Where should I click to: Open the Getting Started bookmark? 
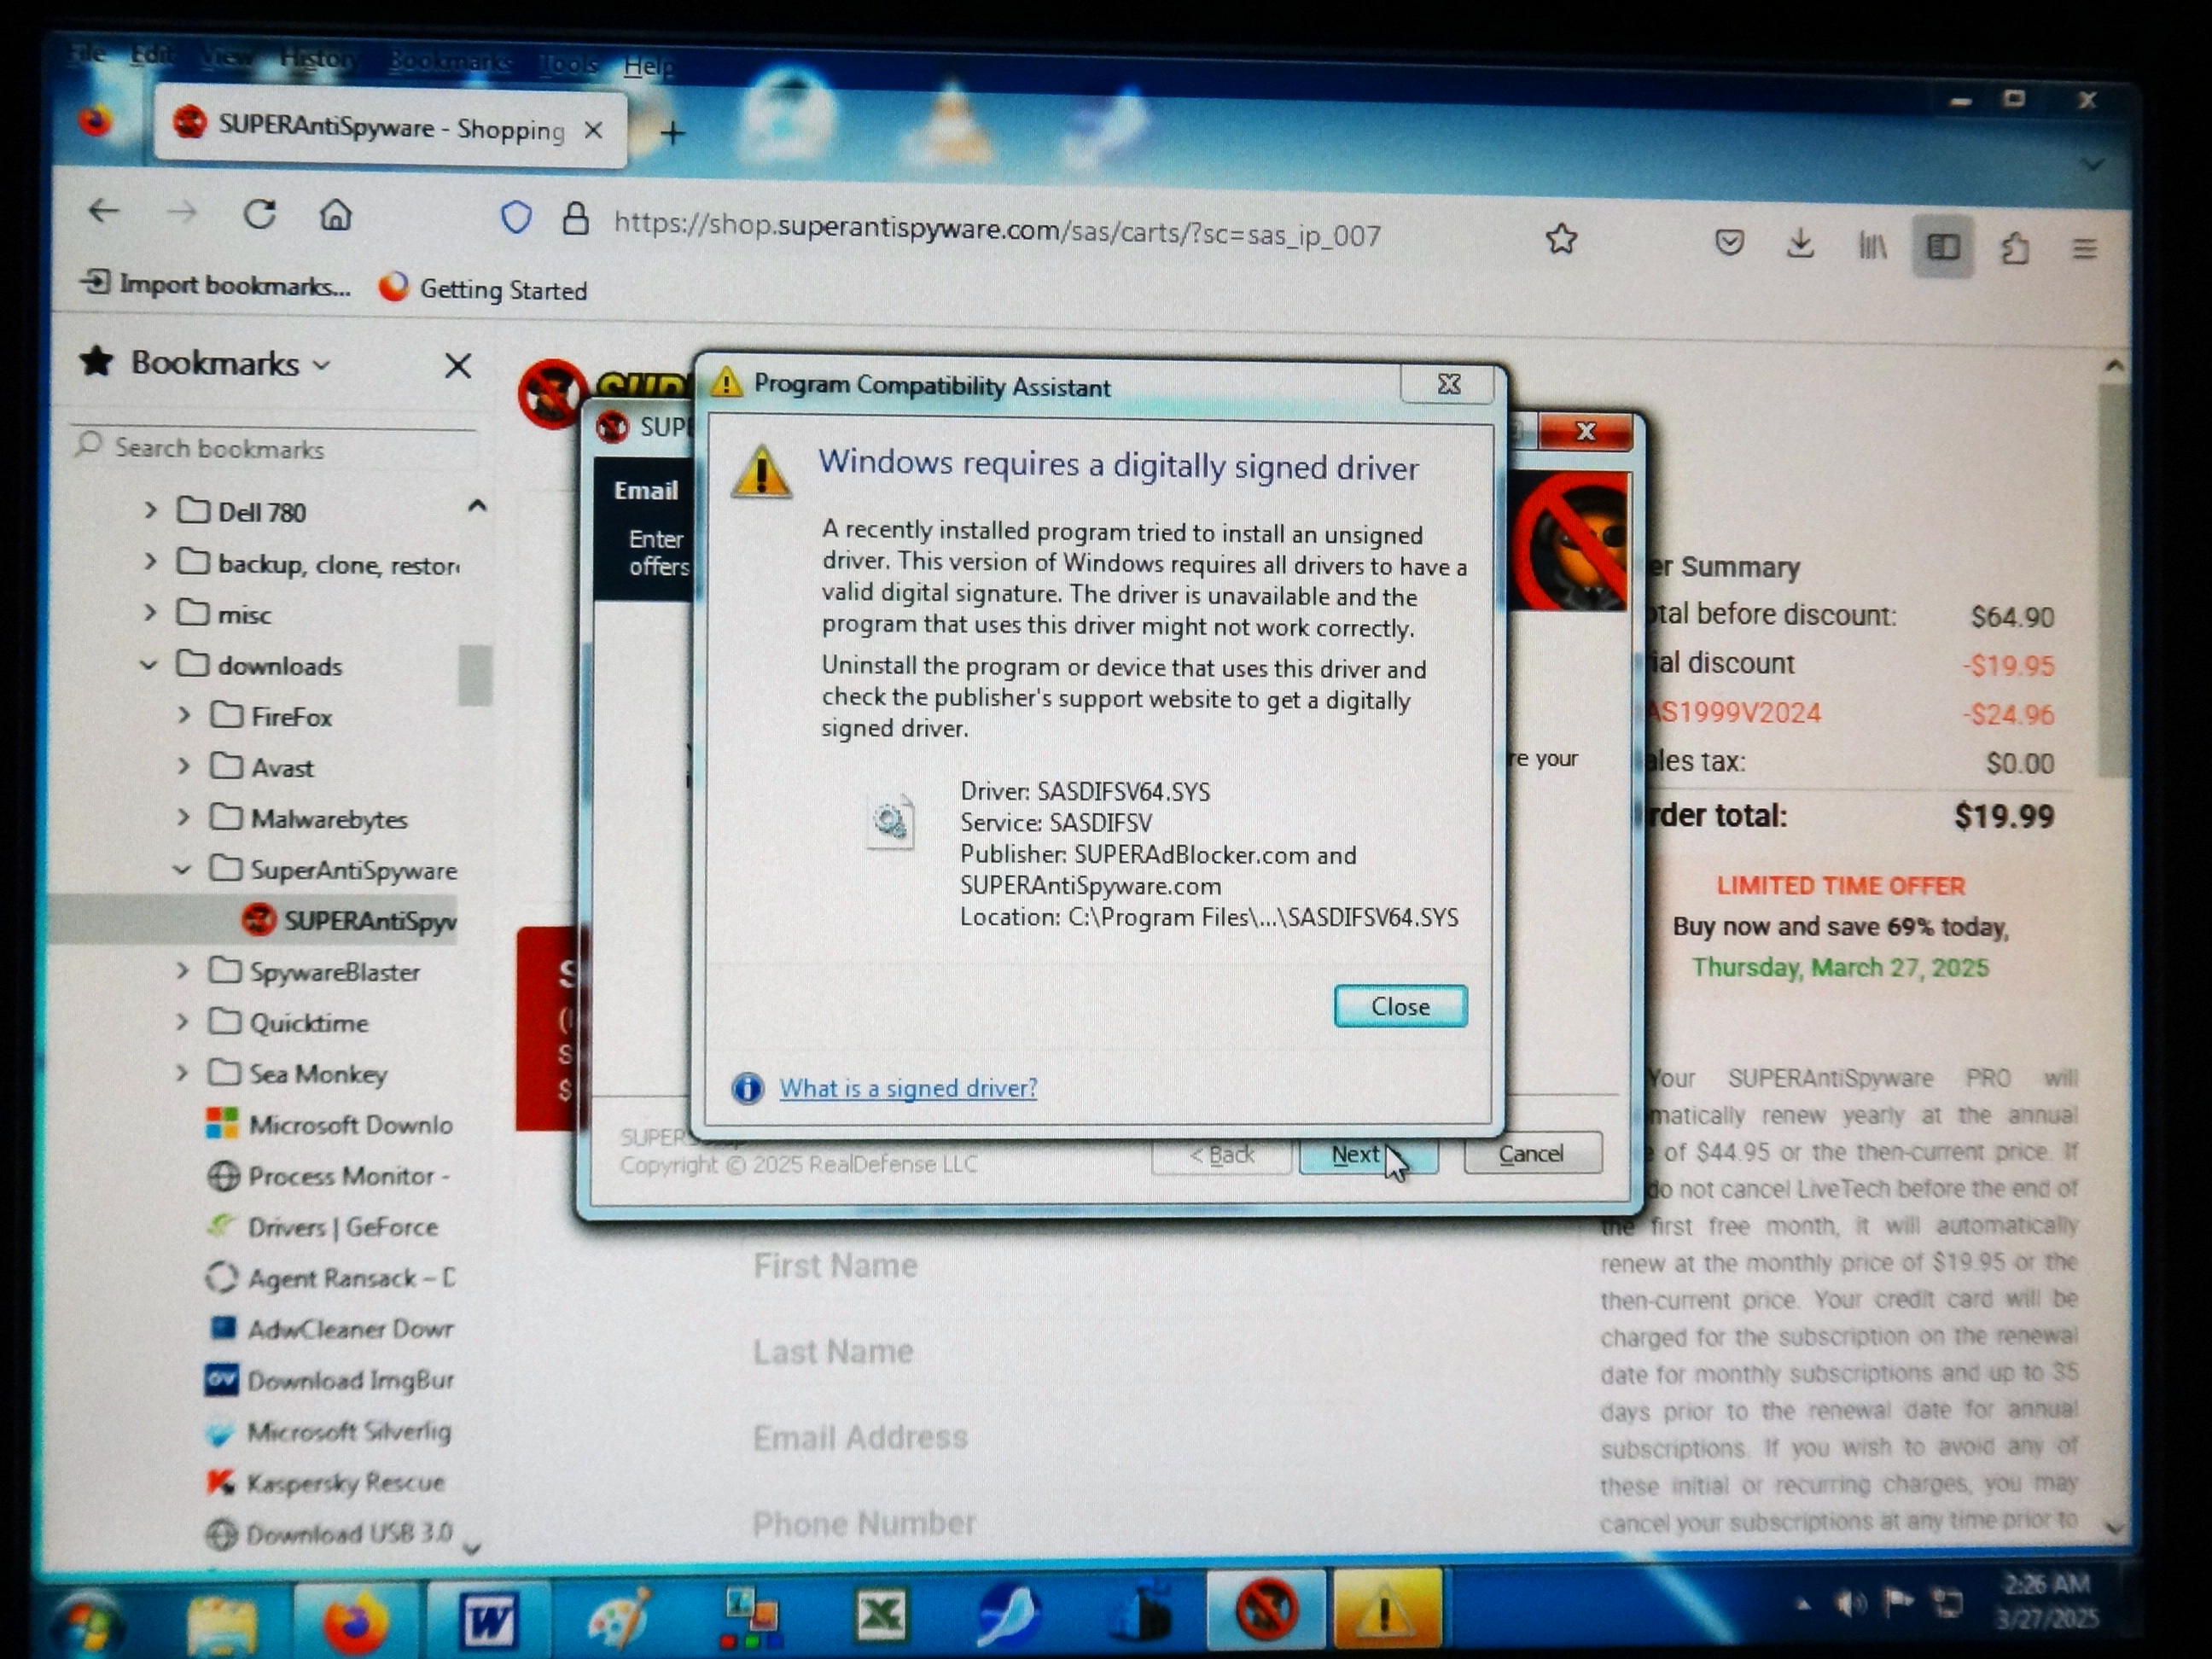484,289
